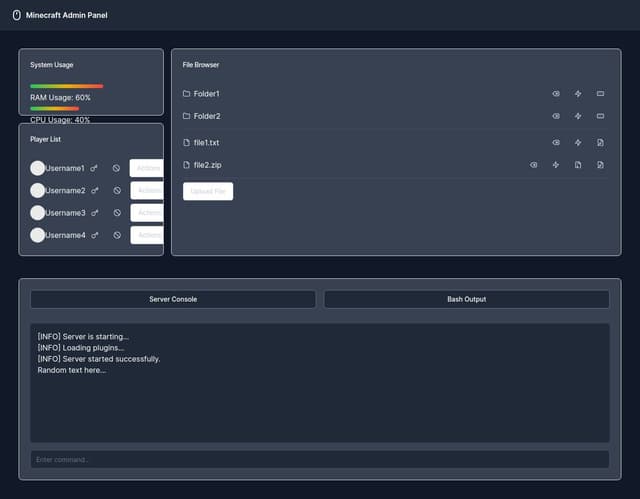640x499 pixels.
Task: Select the file2.zip file name
Action: click(208, 165)
